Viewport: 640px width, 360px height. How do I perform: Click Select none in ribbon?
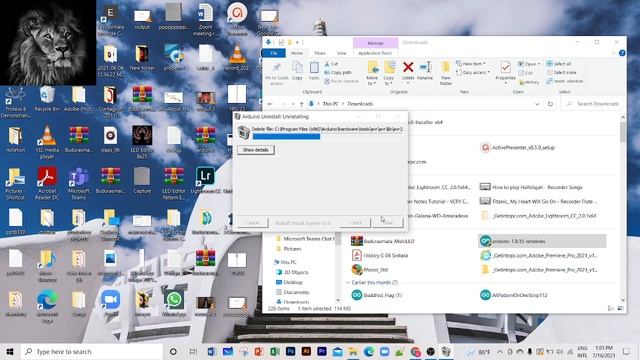point(561,72)
